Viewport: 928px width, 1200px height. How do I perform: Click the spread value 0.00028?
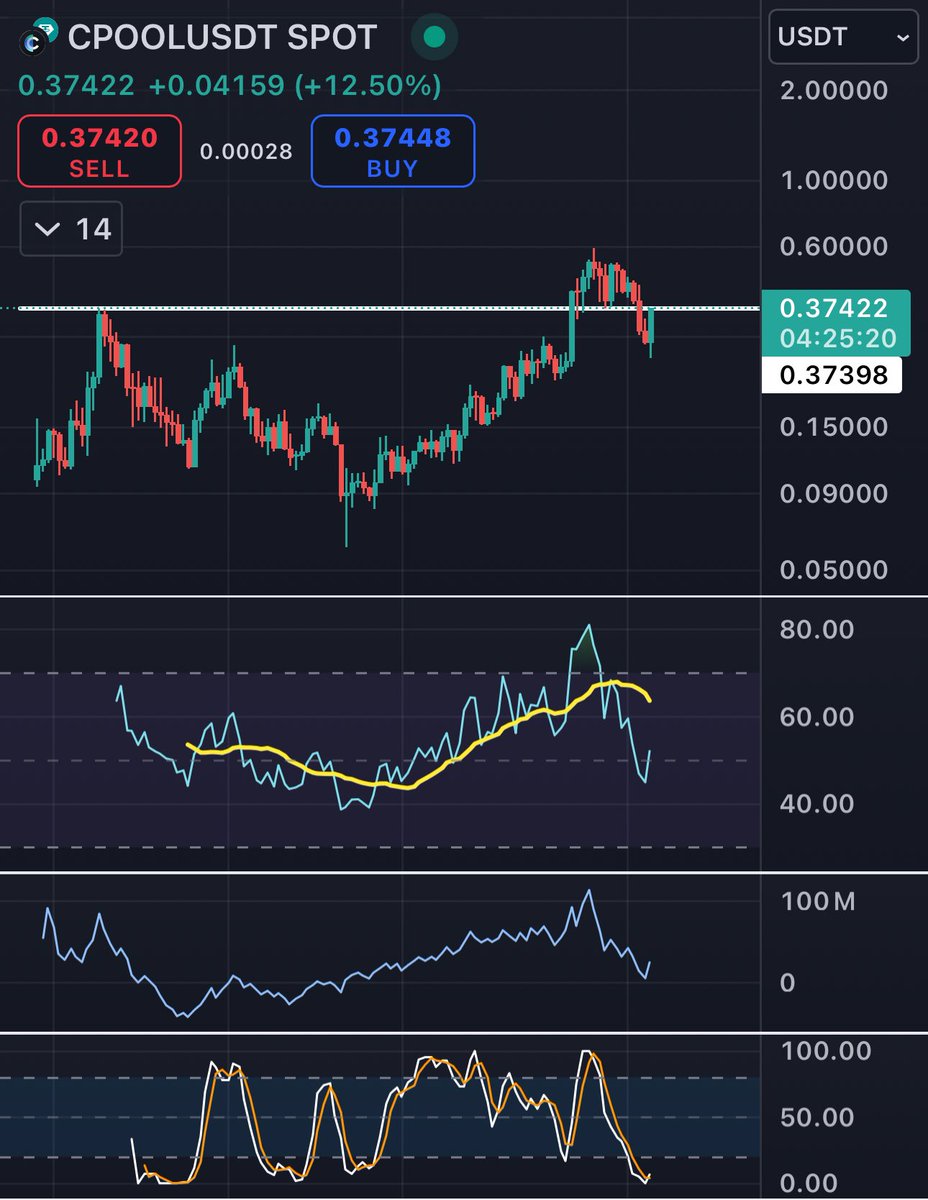pos(245,151)
